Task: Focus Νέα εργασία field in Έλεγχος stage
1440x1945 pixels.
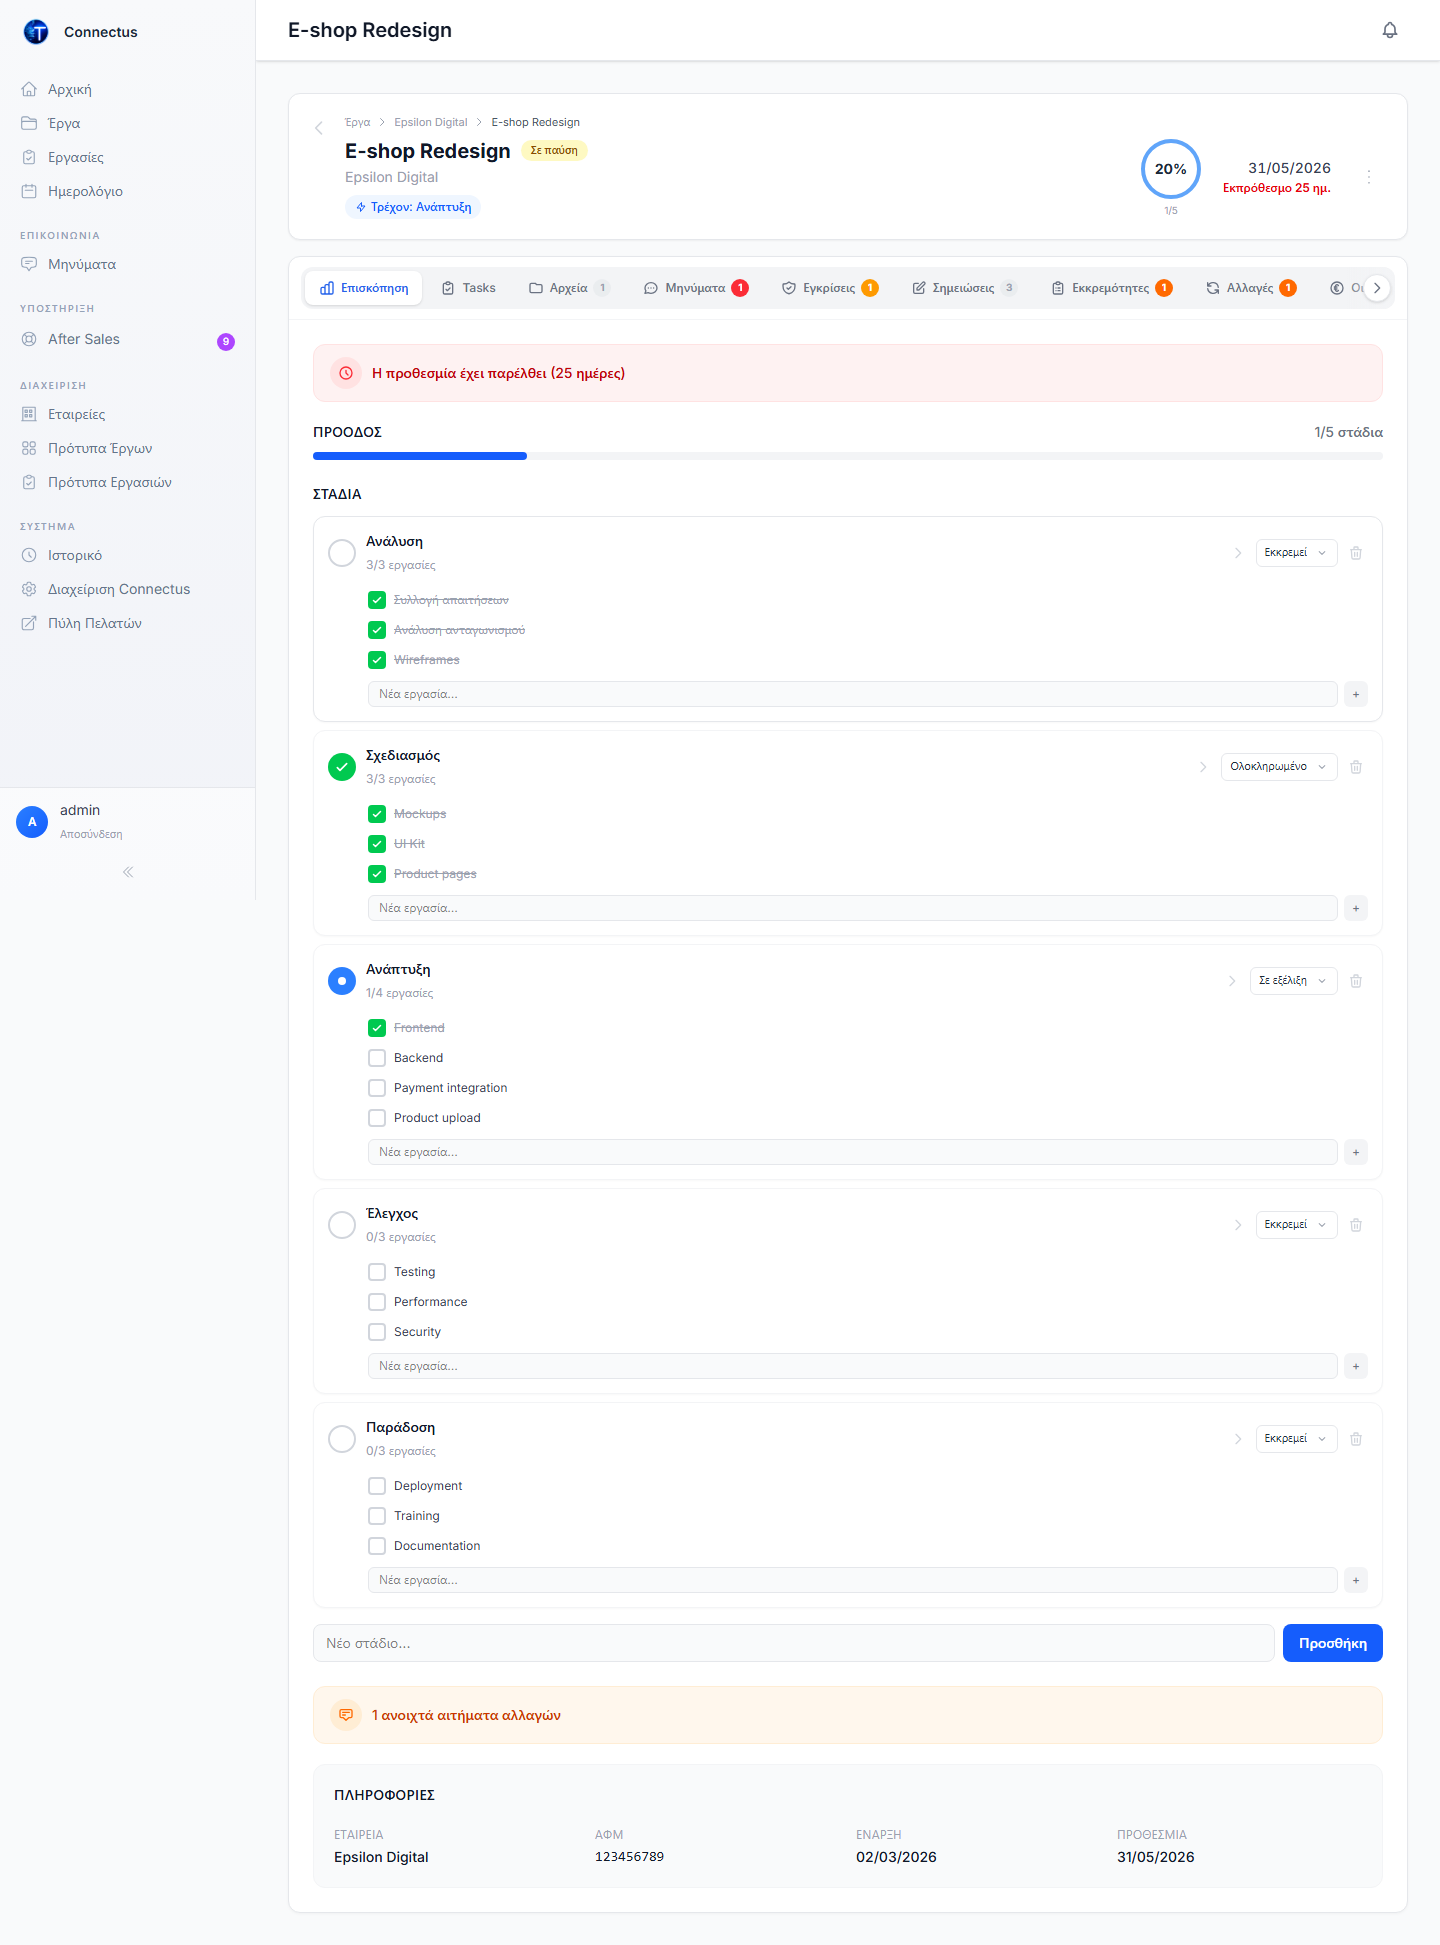Action: click(x=853, y=1366)
